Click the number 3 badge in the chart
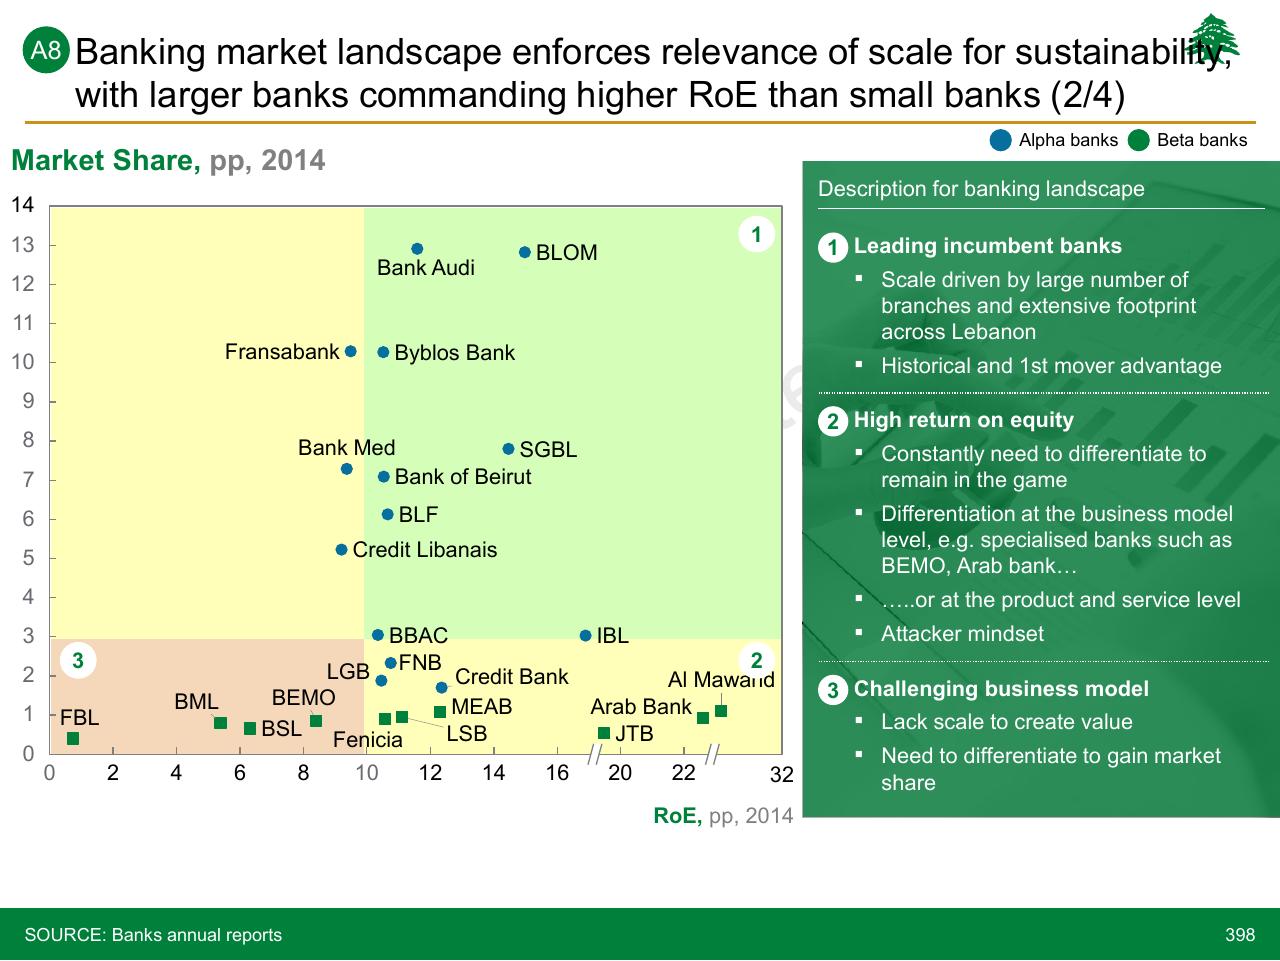The image size is (1280, 961). [77, 660]
